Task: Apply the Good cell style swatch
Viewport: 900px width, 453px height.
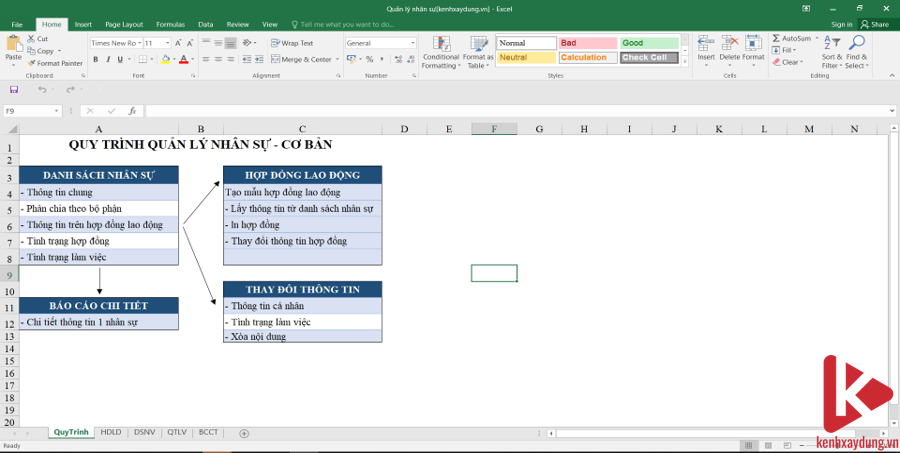Action: point(647,43)
